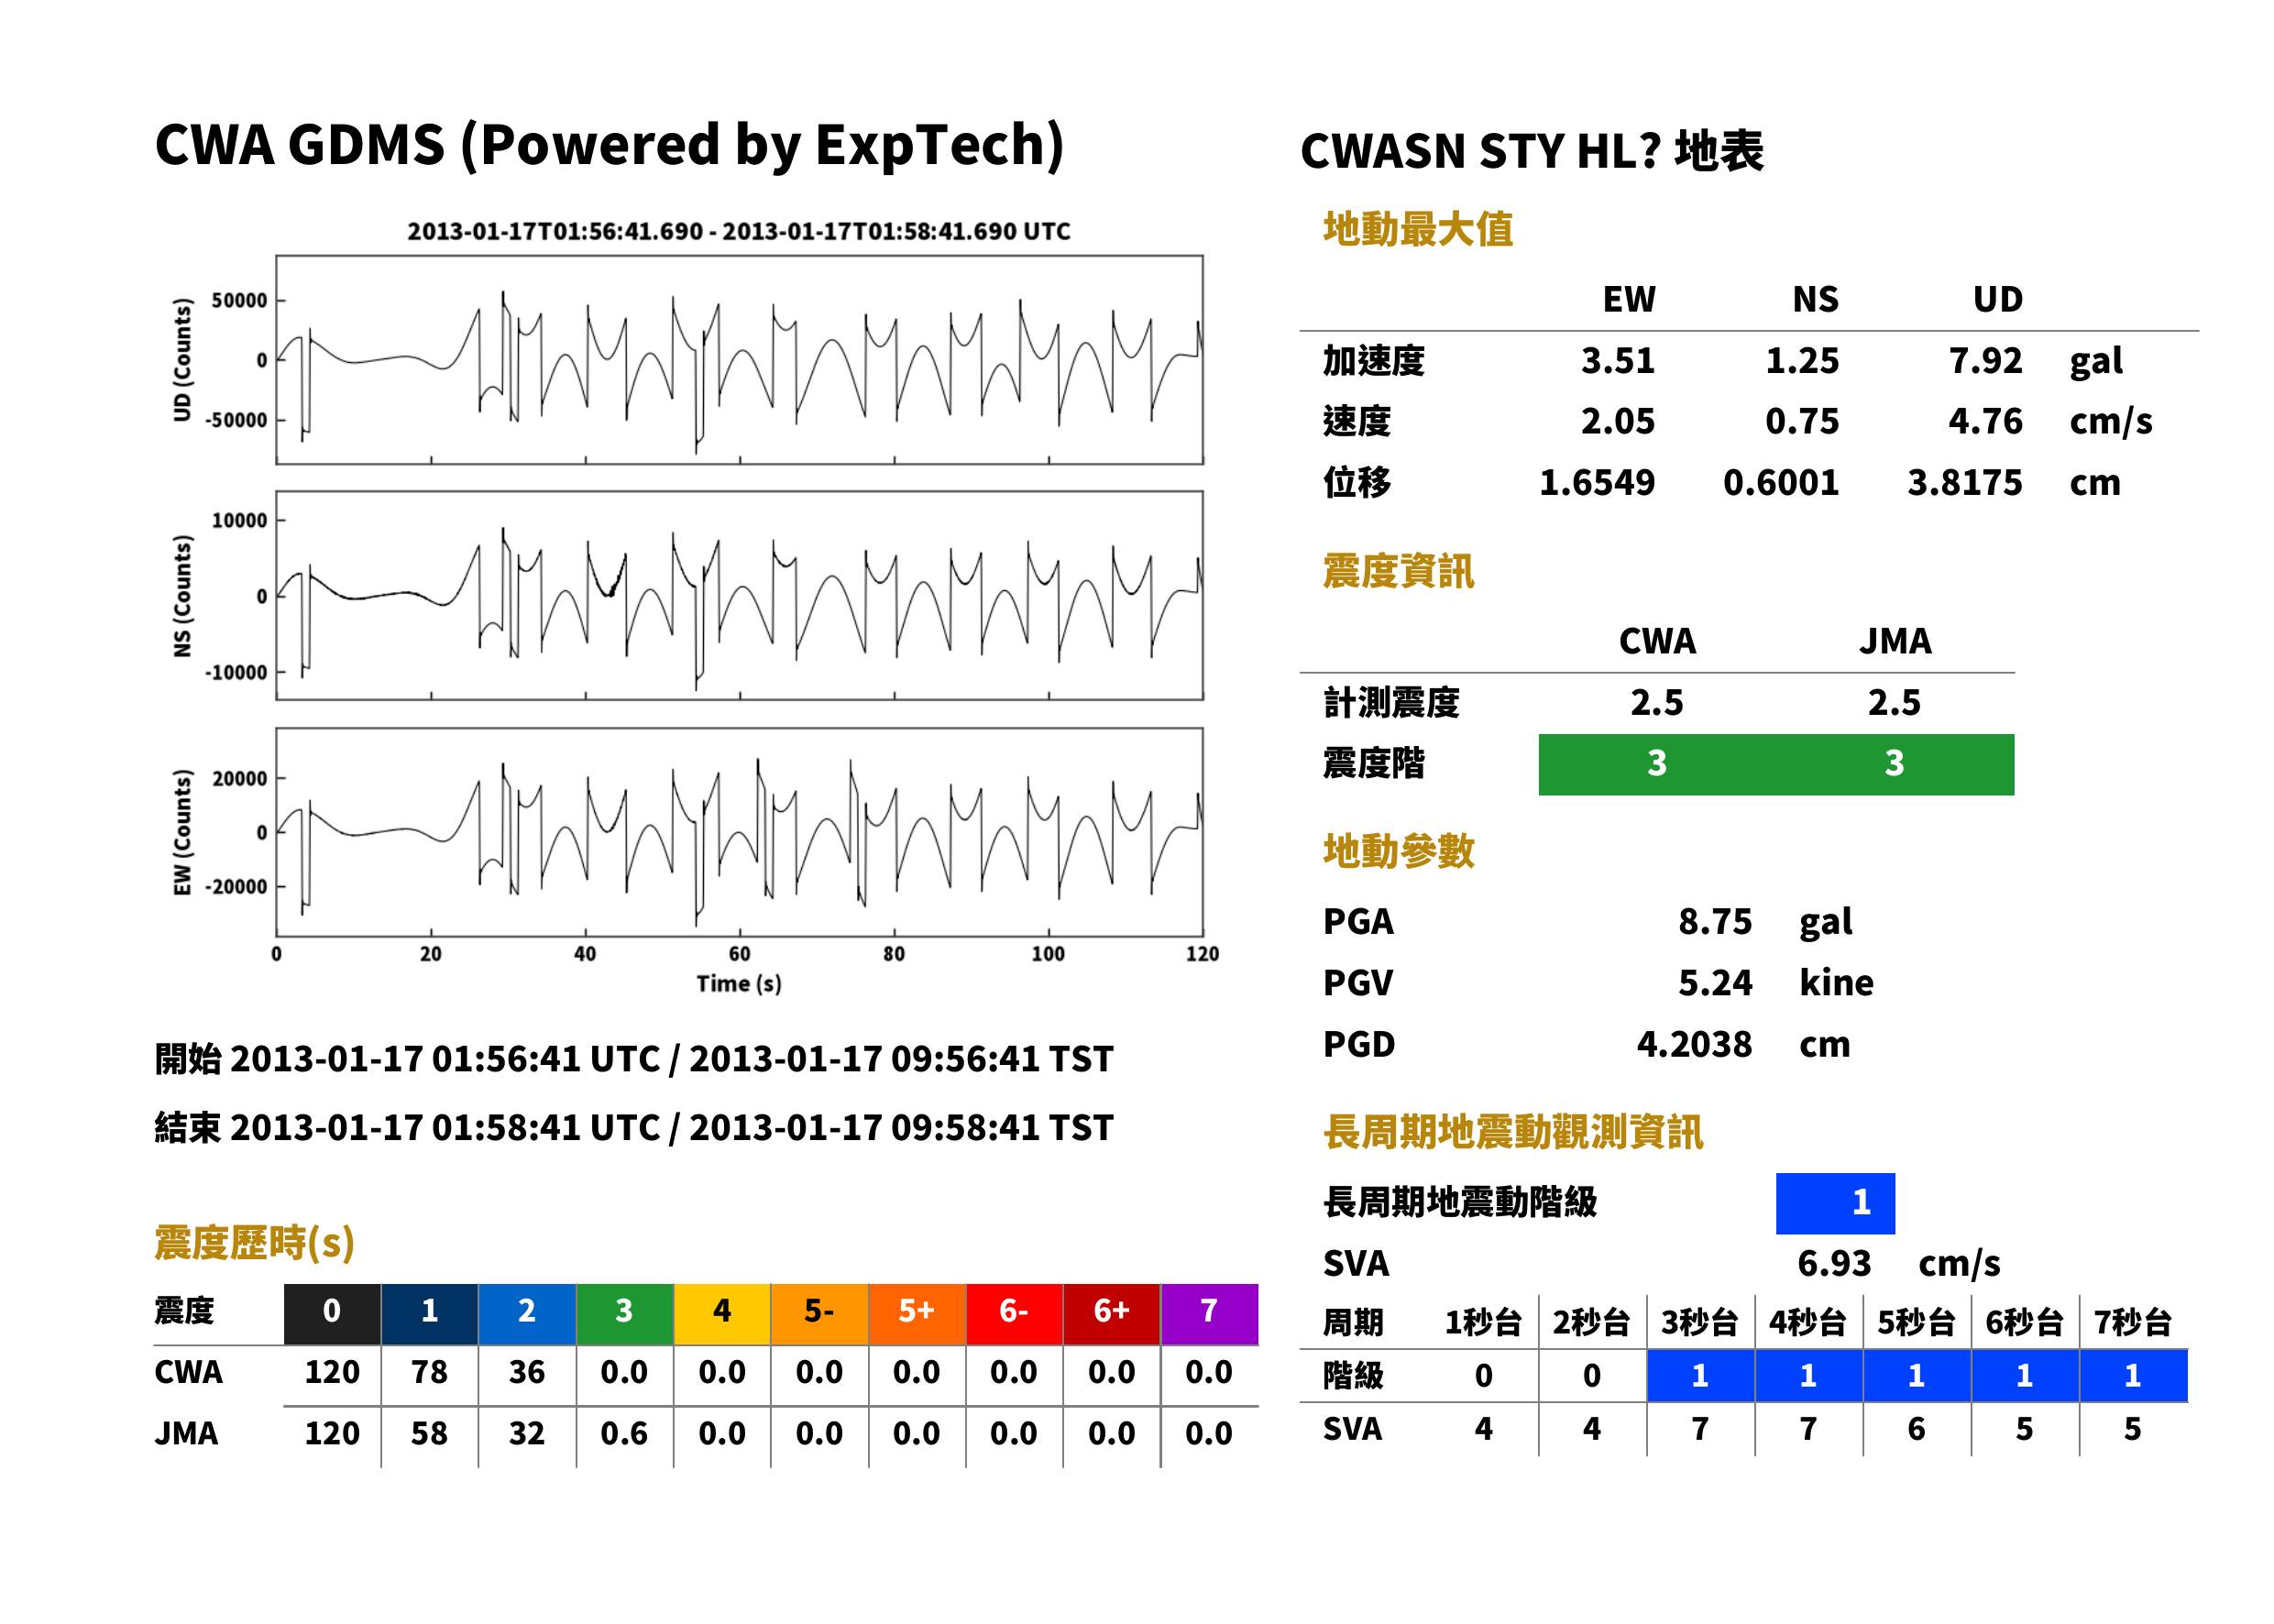The width and height of the screenshot is (2274, 1624).
Task: Click the CWA GDMS title heading
Action: [610, 145]
